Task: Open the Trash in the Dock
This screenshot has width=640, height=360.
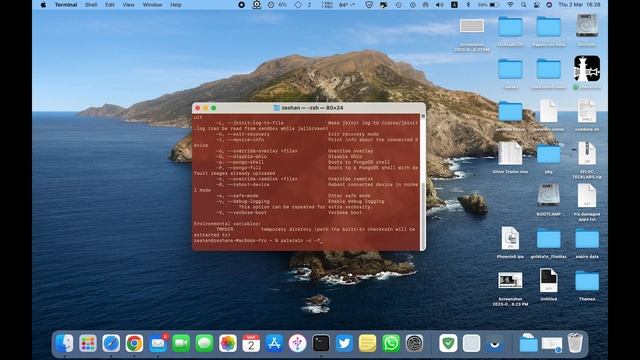Action: pyautogui.click(x=575, y=343)
